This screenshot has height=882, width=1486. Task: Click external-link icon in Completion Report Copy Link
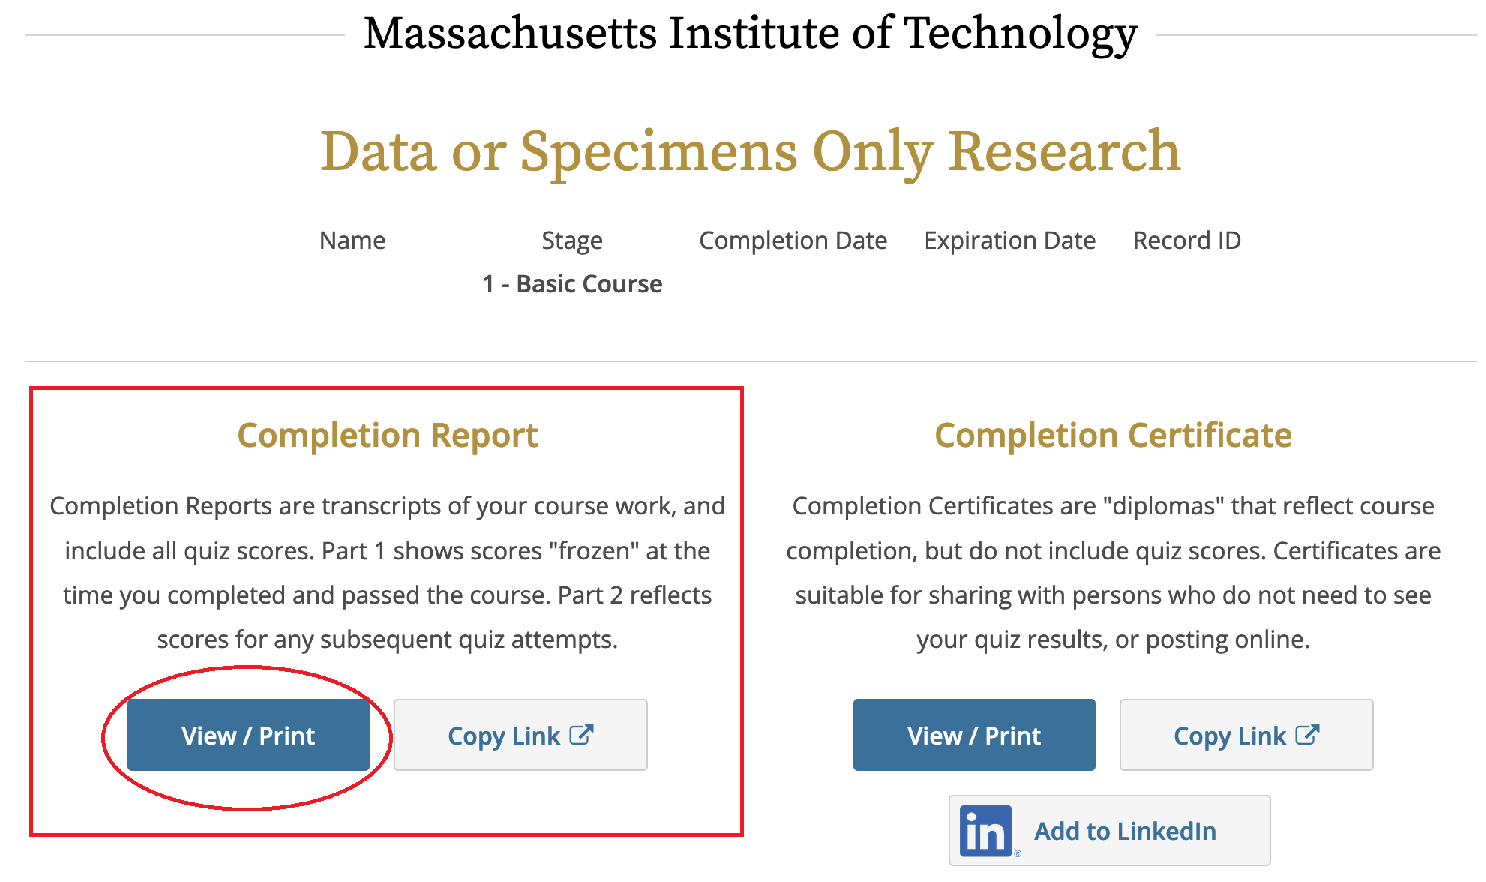pos(582,735)
